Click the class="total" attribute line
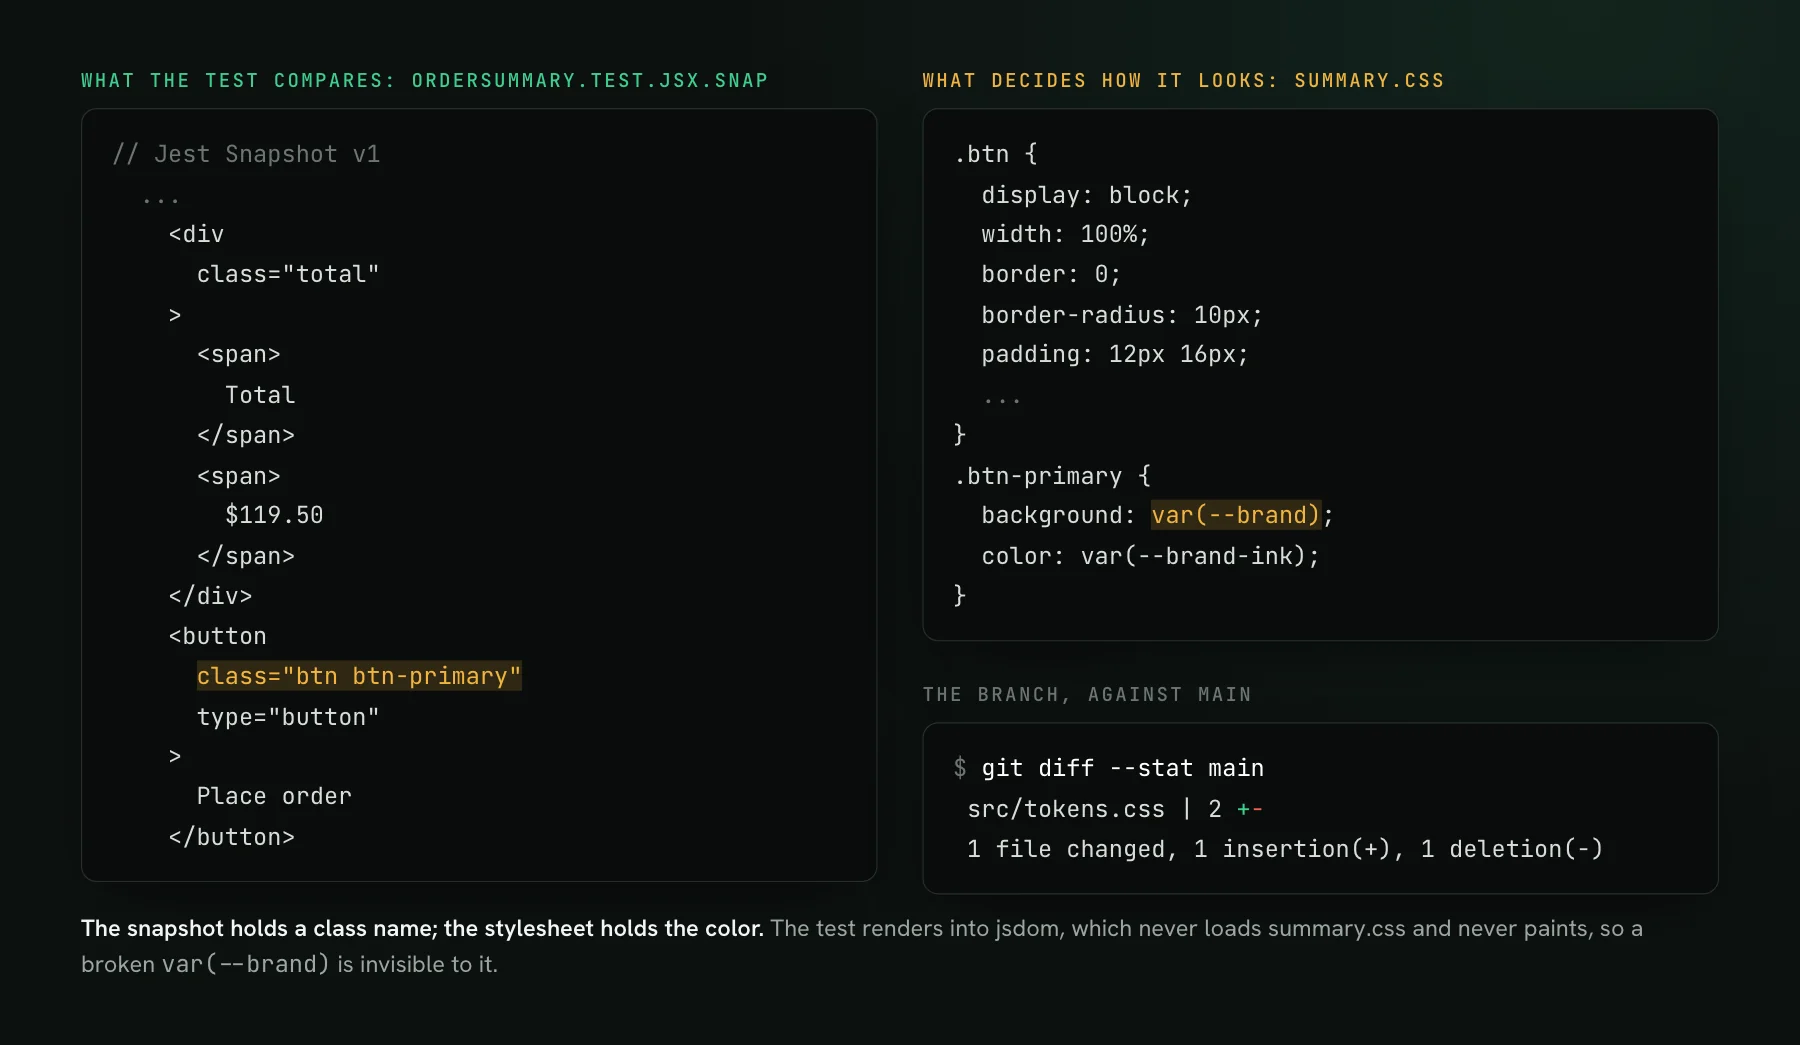This screenshot has height=1045, width=1800. tap(288, 274)
